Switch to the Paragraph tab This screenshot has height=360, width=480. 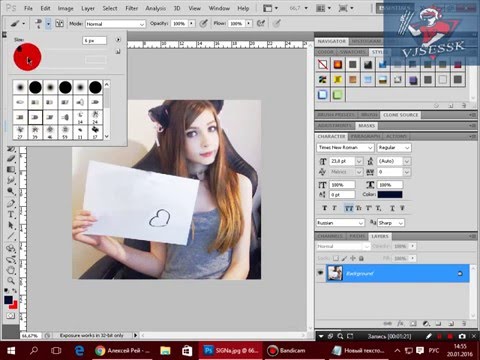click(366, 136)
